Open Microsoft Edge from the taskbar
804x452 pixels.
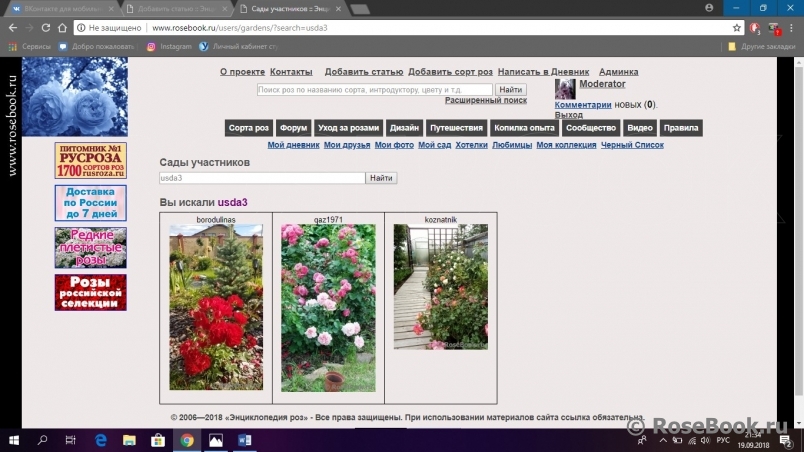[x=101, y=440]
